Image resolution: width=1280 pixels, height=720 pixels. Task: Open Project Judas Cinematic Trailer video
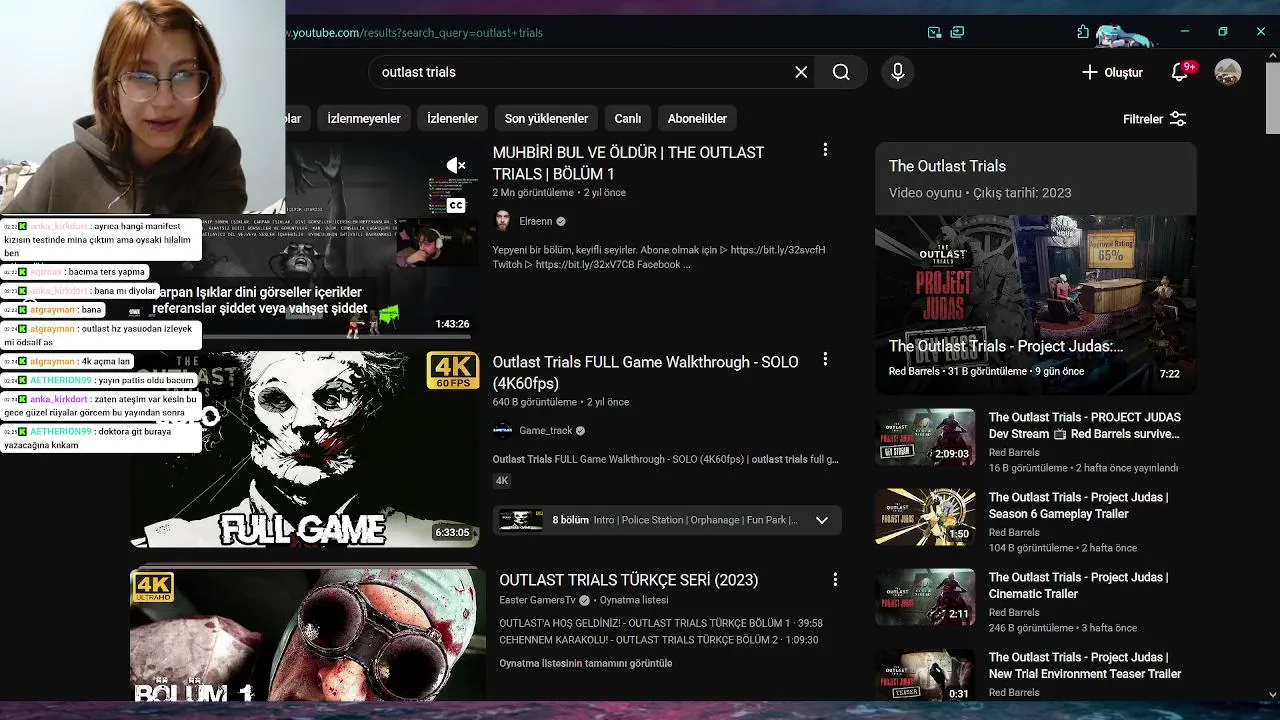point(1078,585)
